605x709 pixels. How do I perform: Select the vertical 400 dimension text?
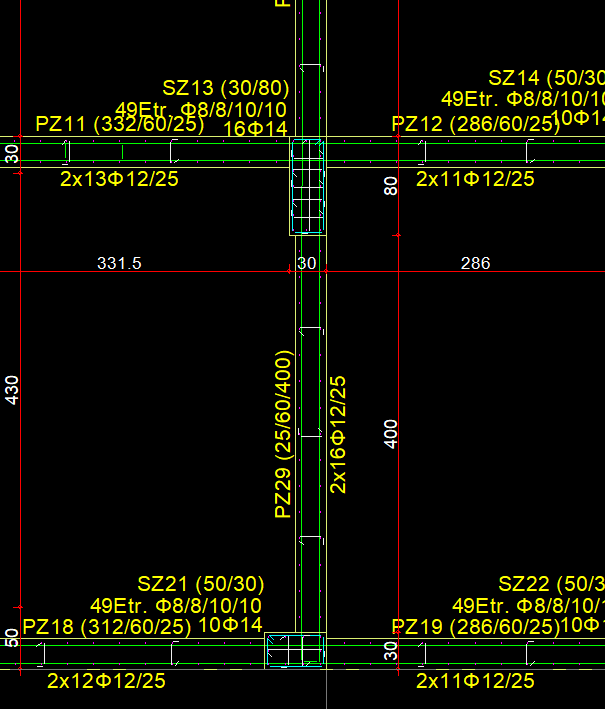[x=392, y=433]
